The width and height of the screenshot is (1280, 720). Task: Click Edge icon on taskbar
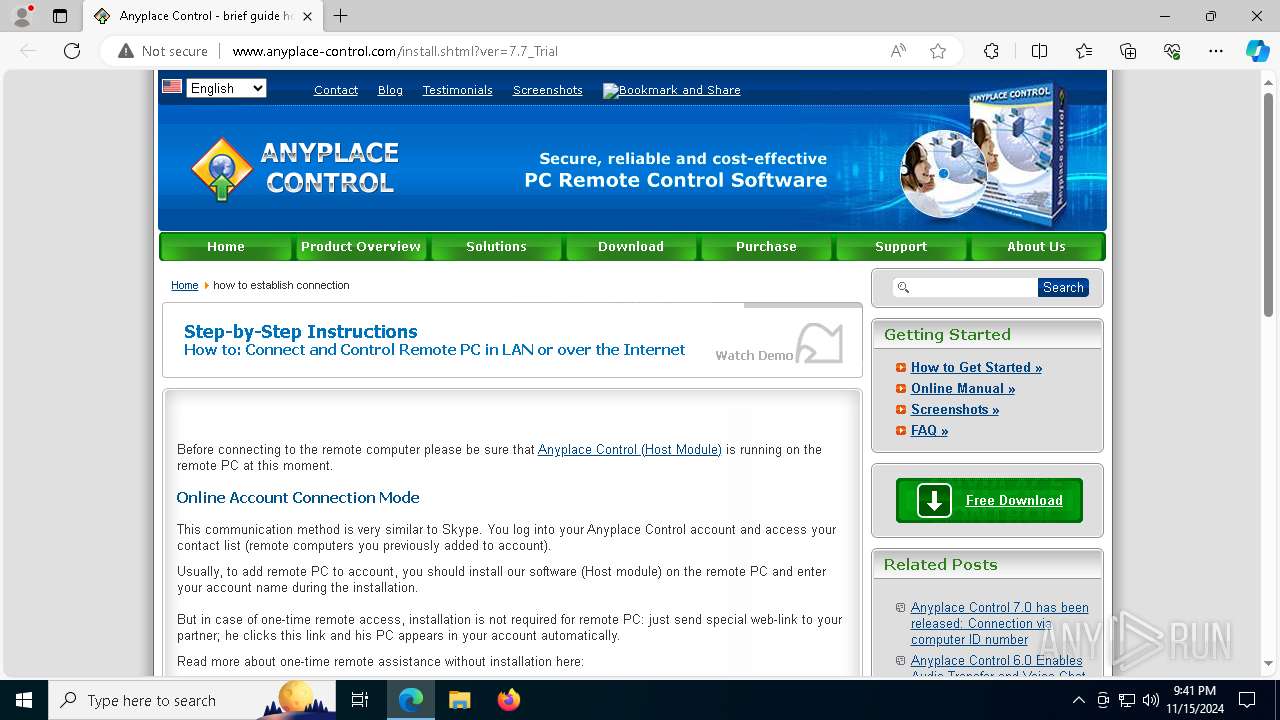[411, 700]
